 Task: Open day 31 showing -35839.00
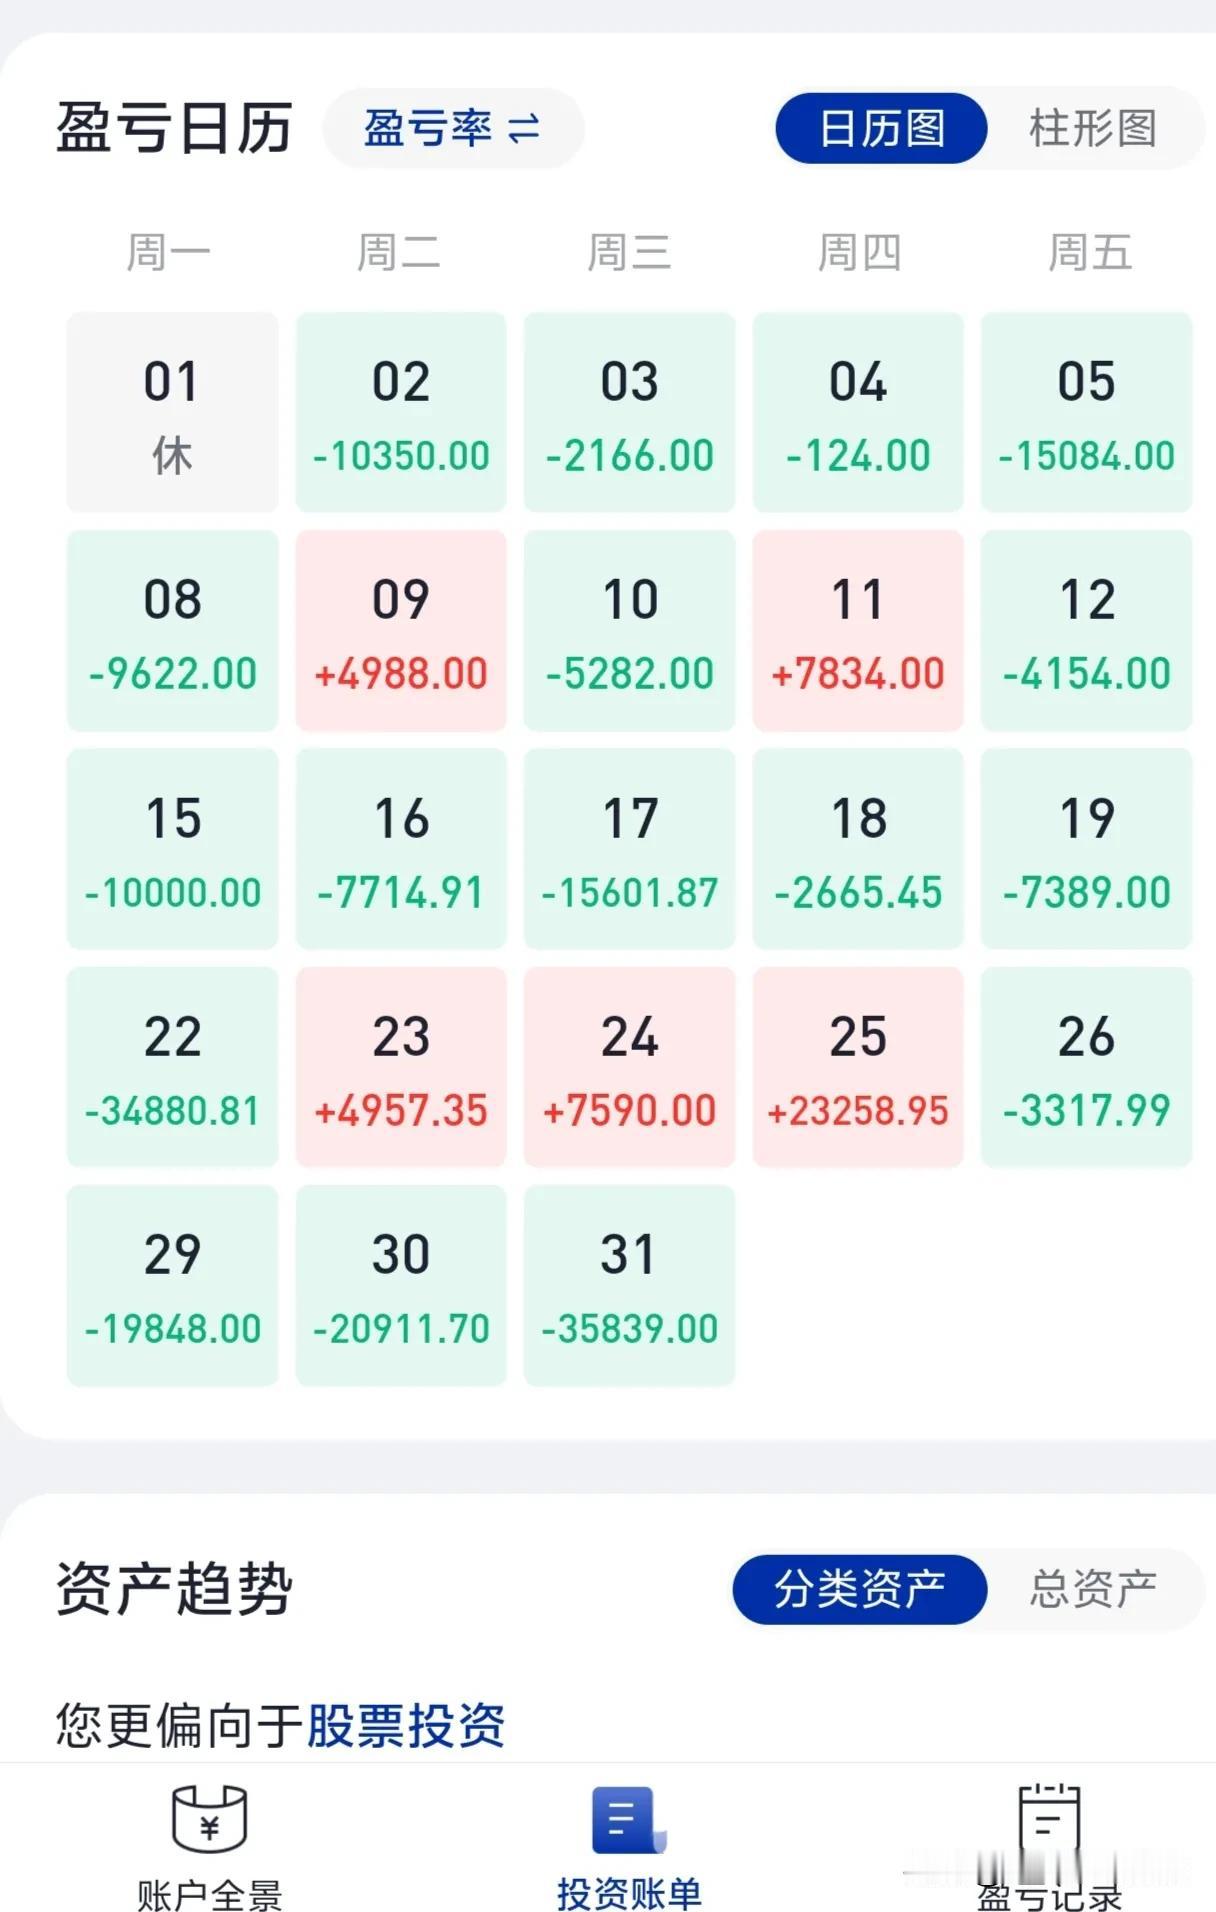coord(629,1285)
